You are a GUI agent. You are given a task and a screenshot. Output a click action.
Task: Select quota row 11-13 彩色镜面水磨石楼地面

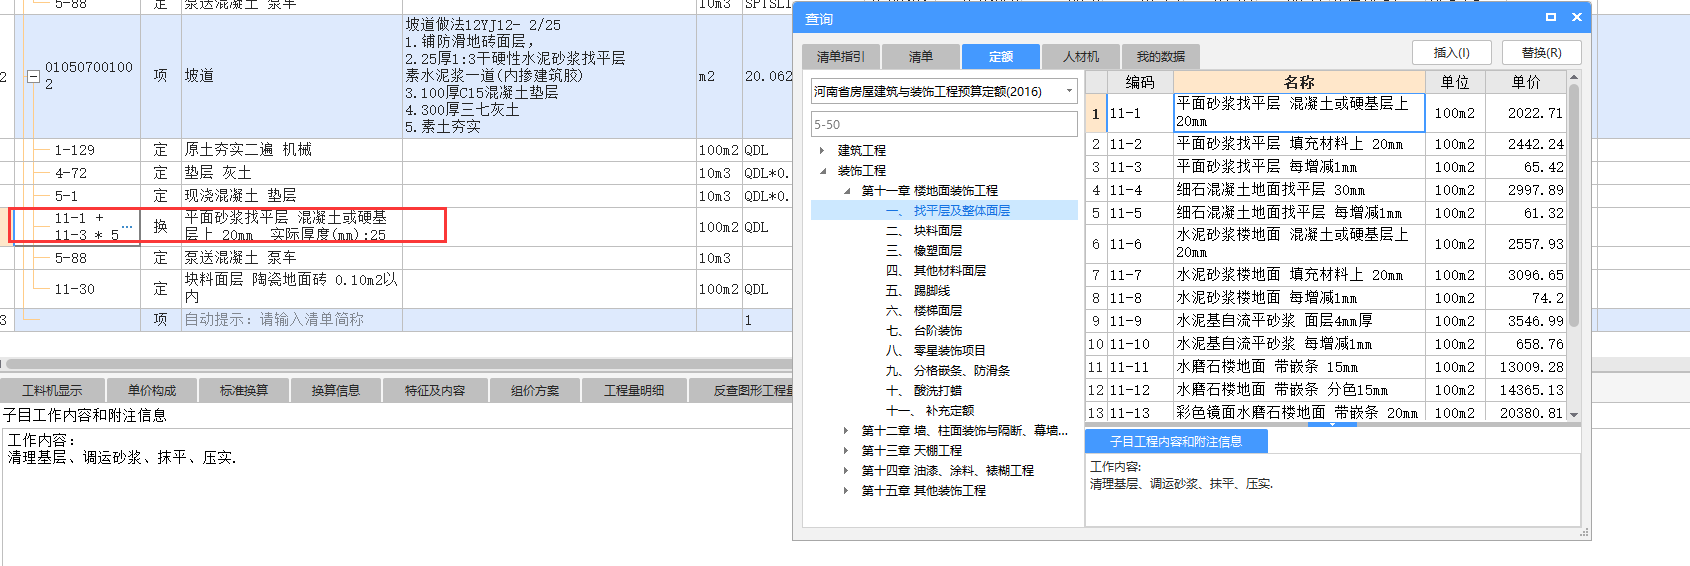pyautogui.click(x=1326, y=412)
